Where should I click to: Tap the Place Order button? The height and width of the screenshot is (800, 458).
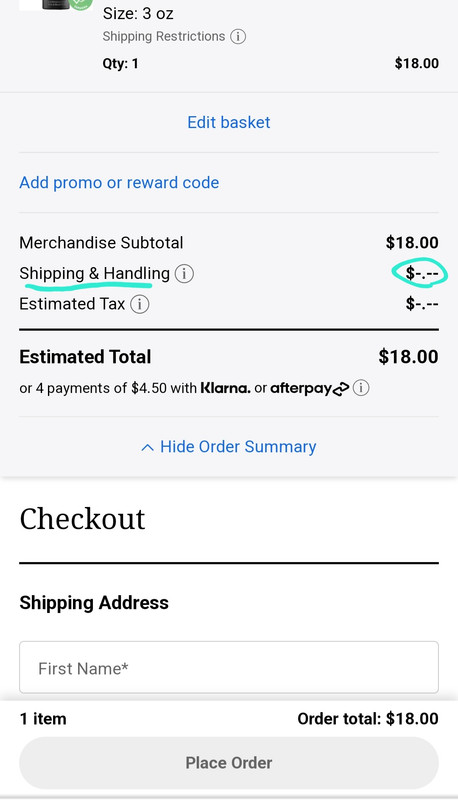pyautogui.click(x=228, y=763)
